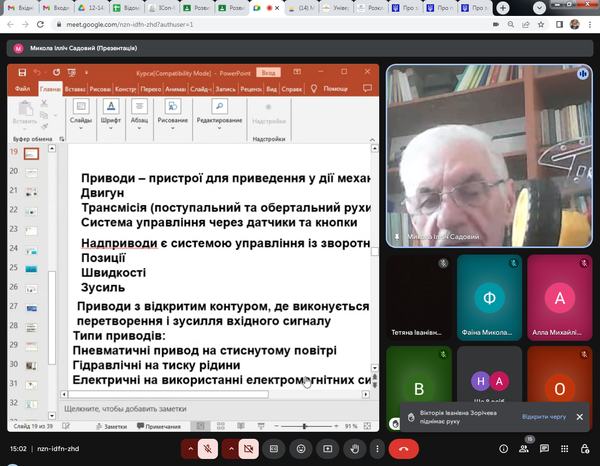Screen dimensions: 600x466
Task: Open the emoji reactions button
Action: tap(299, 449)
